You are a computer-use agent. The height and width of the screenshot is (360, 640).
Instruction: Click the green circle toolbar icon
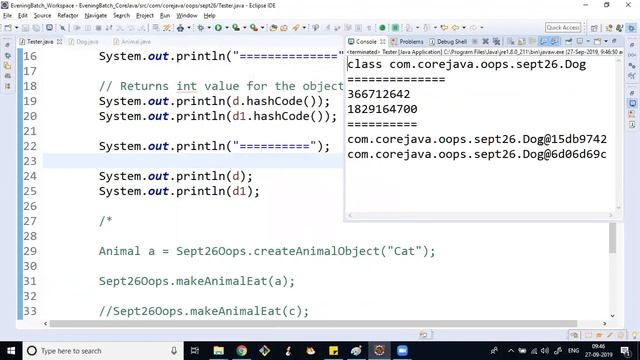tap(382, 27)
